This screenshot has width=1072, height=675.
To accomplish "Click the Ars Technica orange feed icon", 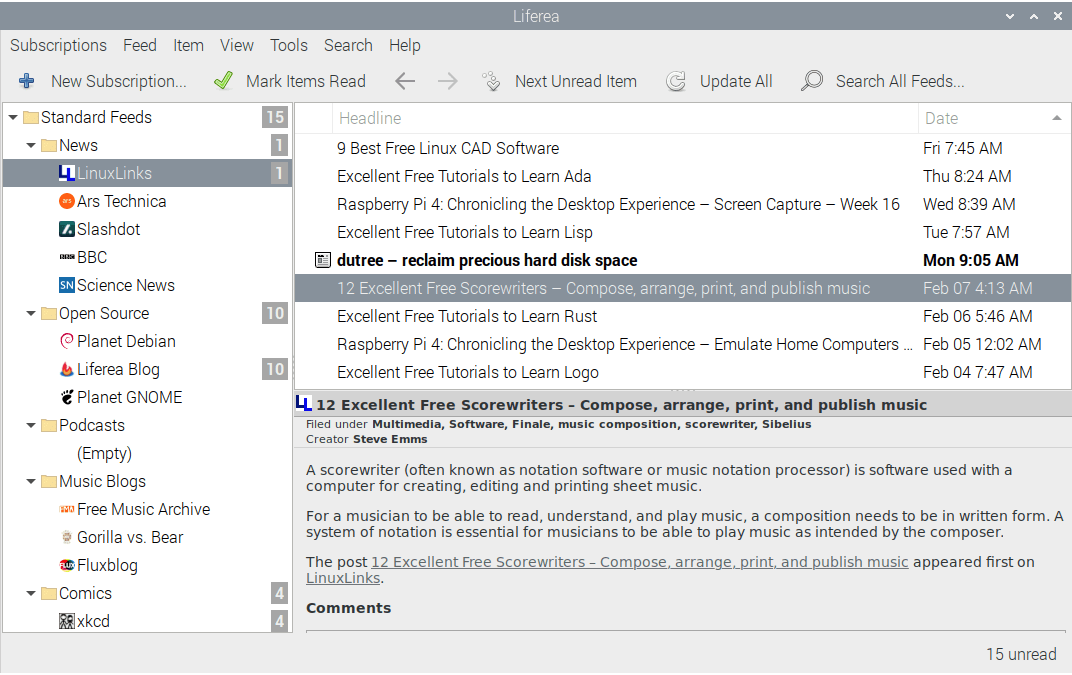I will click(66, 202).
